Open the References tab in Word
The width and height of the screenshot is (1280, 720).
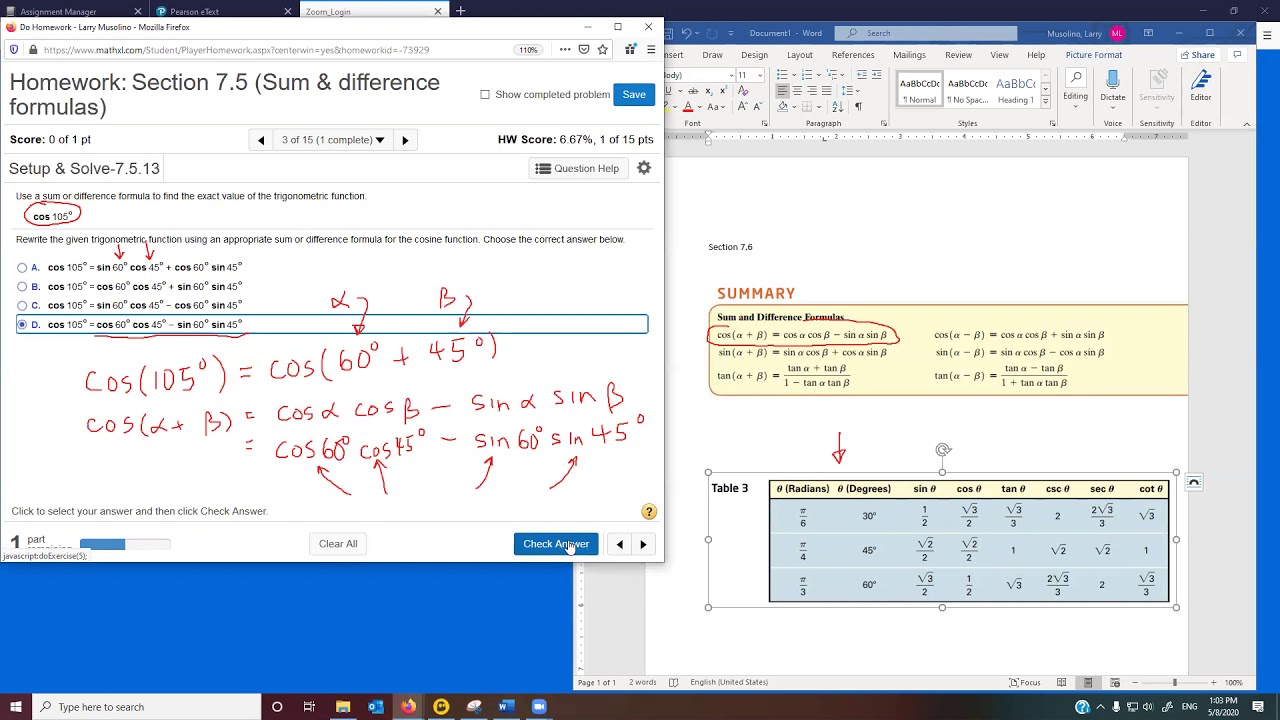853,55
